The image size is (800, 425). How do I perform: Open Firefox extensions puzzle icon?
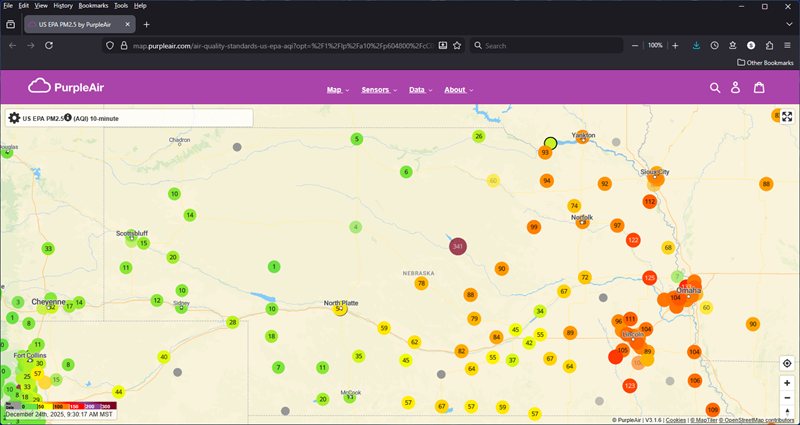[769, 45]
